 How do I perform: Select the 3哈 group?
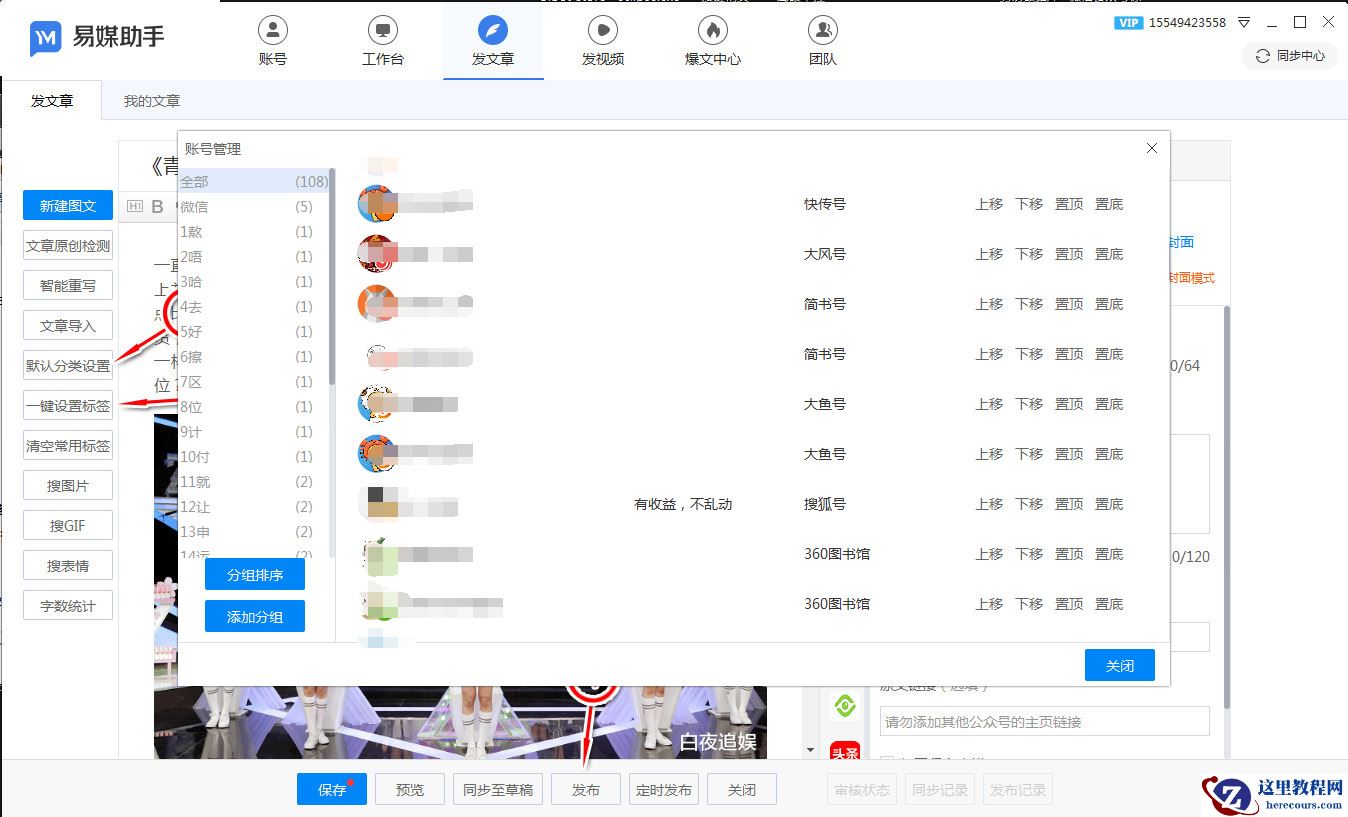pos(253,282)
